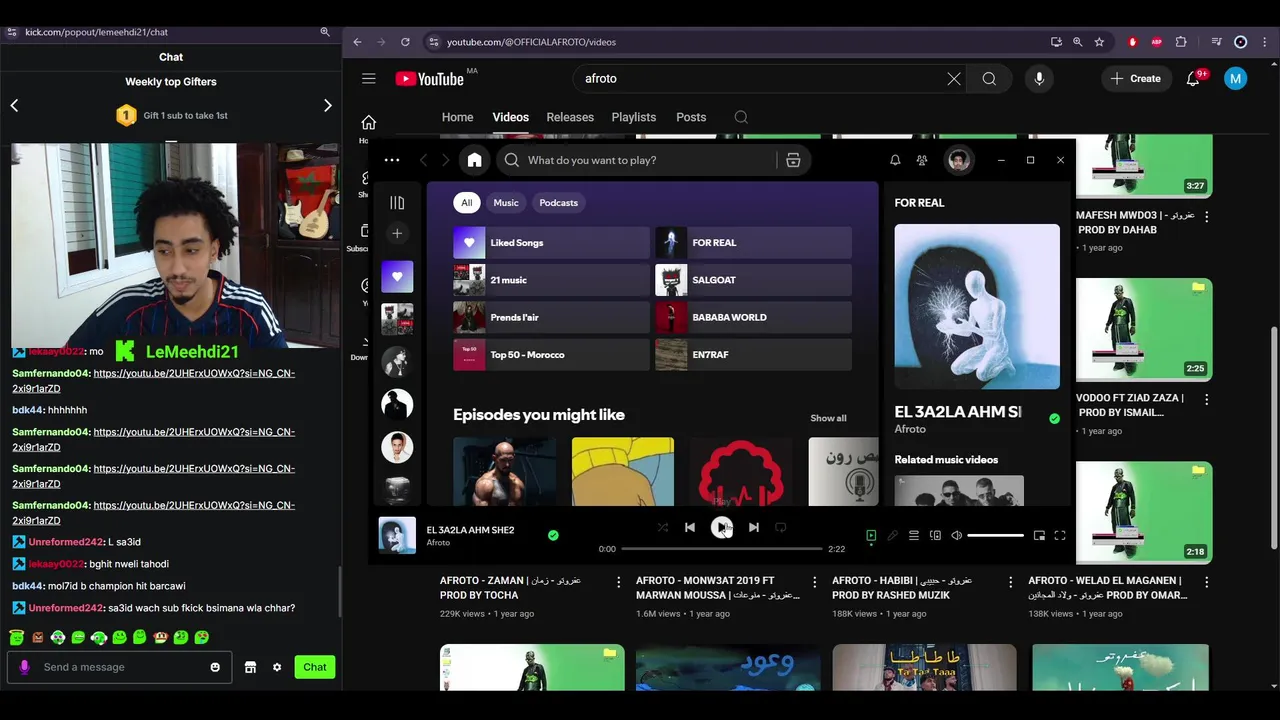1280x720 pixels.
Task: Open options for MAFESH MWDO3 video
Action: point(1206,216)
